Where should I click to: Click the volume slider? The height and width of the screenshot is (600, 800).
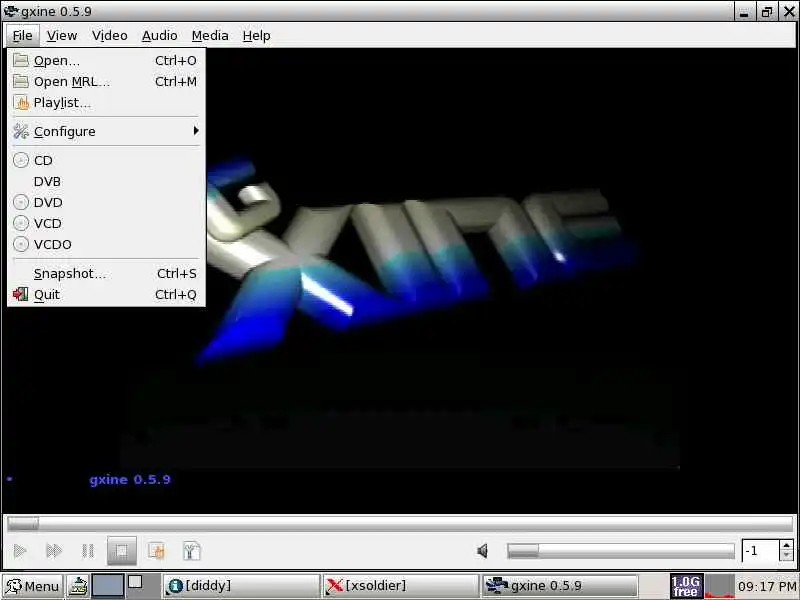tap(620, 551)
